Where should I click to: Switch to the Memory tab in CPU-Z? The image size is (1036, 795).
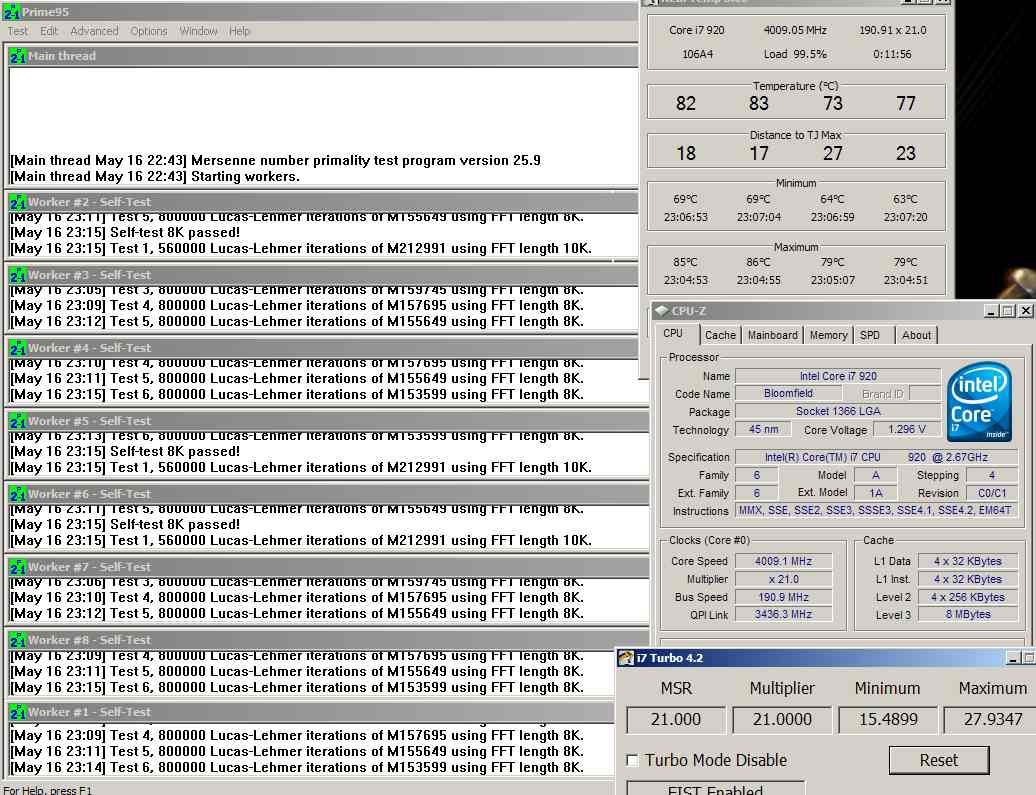[x=828, y=335]
